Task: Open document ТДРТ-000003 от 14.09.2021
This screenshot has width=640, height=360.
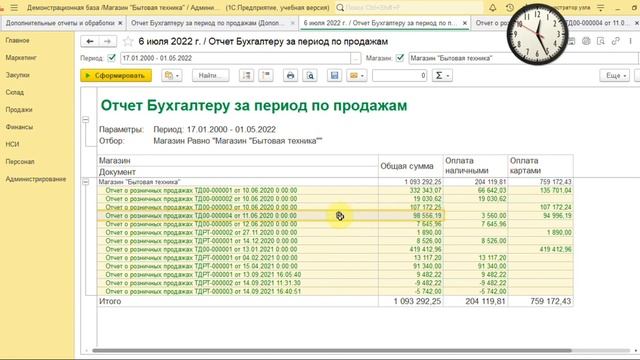Action: (203, 291)
